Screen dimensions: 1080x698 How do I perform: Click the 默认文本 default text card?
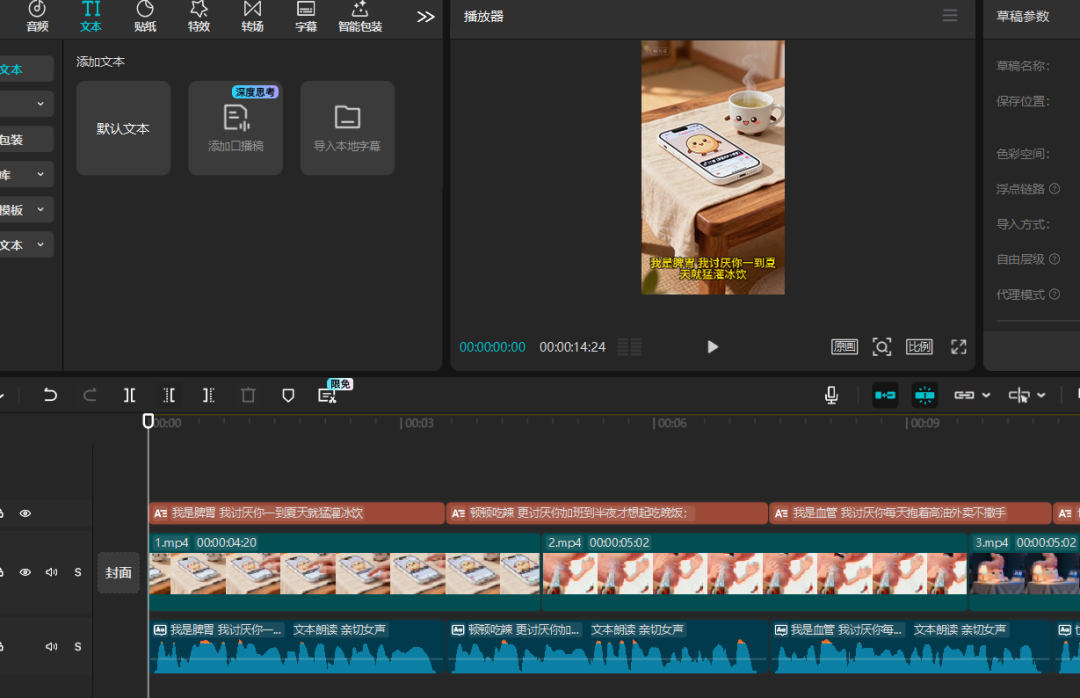click(123, 128)
